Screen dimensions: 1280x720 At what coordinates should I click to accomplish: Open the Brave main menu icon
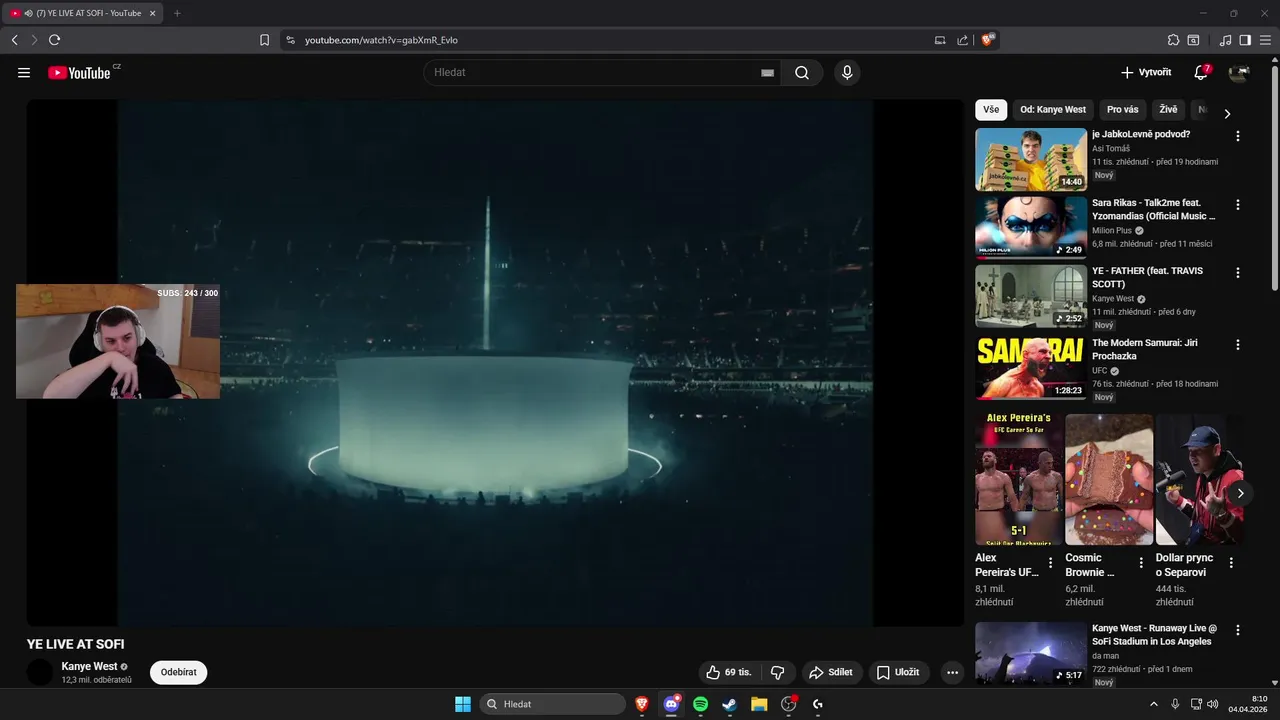[x=1265, y=40]
